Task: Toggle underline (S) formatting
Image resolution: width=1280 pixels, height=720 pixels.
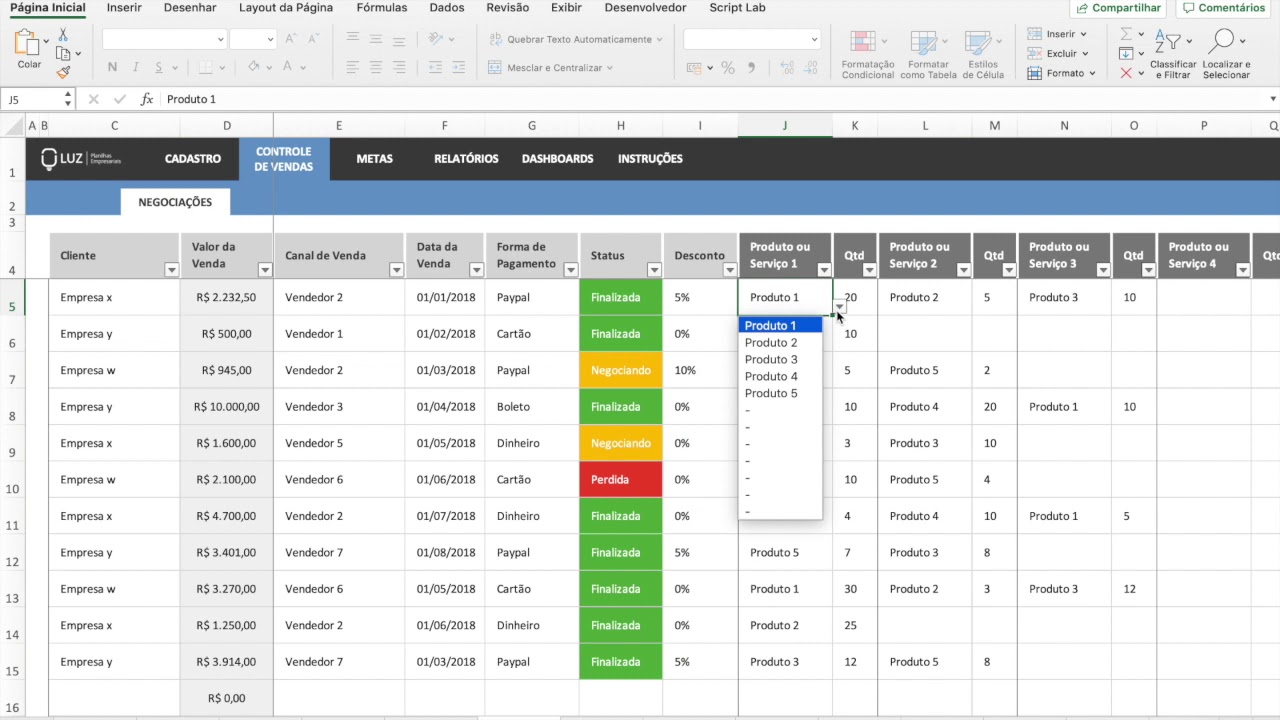Action: (159, 68)
